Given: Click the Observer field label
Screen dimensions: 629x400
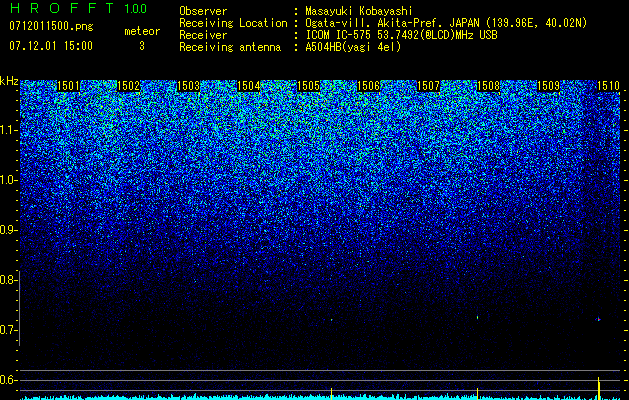Looking at the screenshot, I should (203, 11).
